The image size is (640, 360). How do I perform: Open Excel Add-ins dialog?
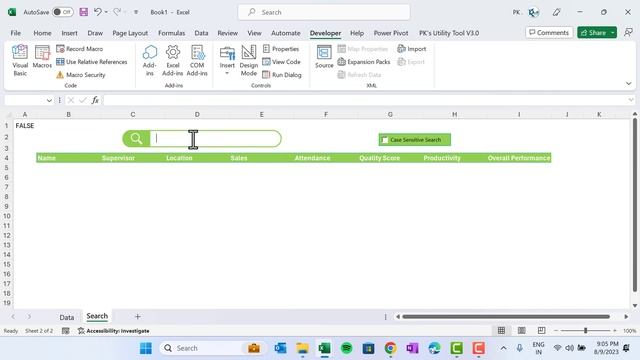tap(173, 61)
